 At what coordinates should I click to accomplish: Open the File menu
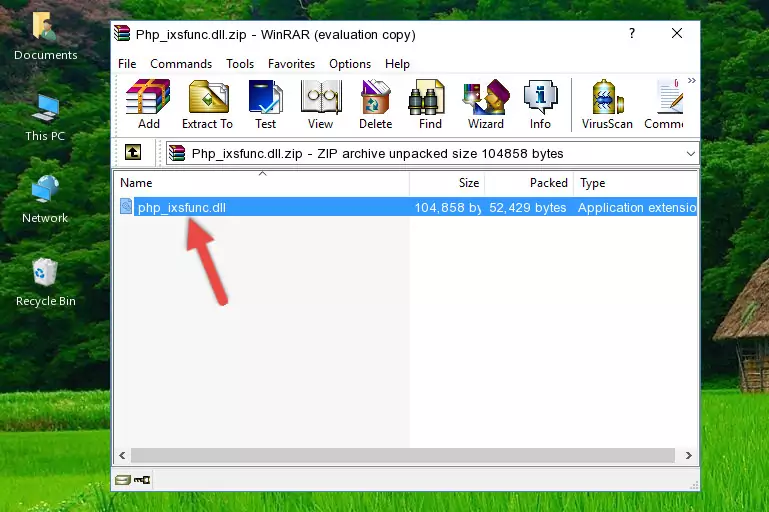click(127, 64)
